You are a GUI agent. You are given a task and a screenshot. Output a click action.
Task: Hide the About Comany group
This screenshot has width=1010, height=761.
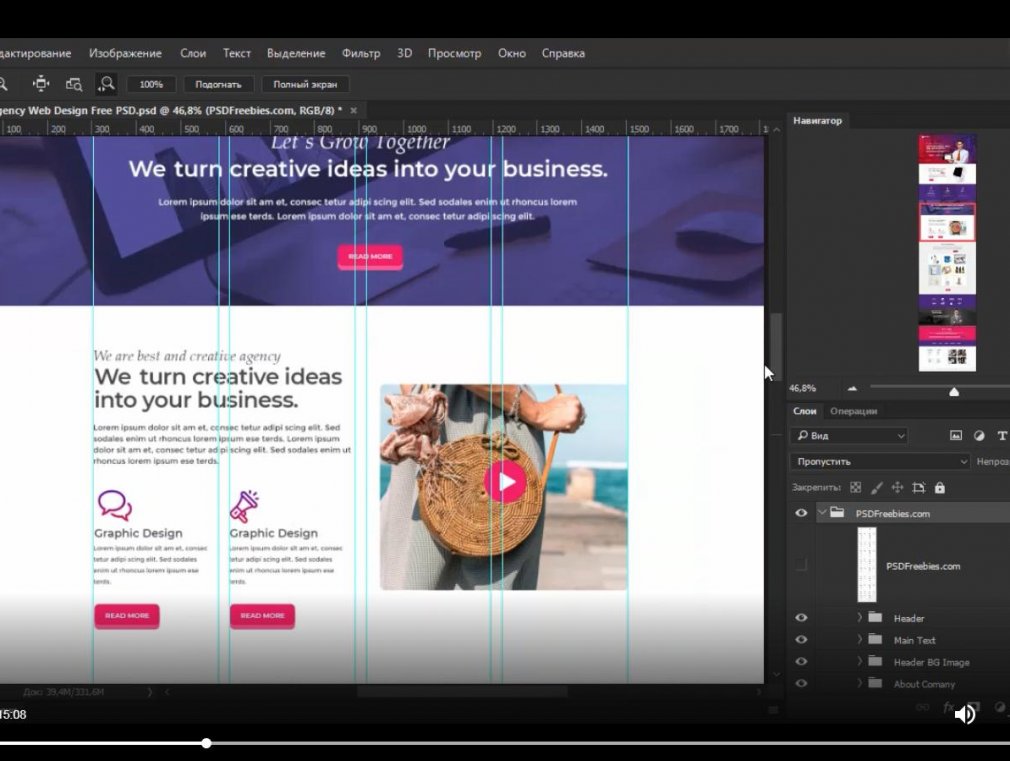pos(801,683)
